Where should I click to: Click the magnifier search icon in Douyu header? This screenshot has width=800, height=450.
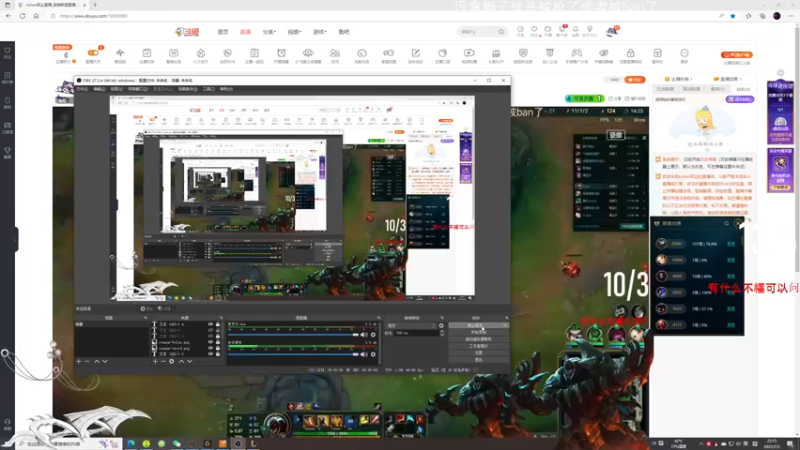[501, 32]
